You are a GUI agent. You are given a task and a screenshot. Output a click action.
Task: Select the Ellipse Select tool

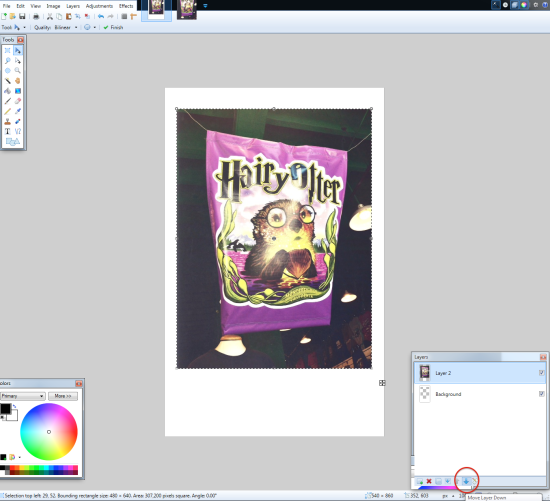click(x=7, y=71)
